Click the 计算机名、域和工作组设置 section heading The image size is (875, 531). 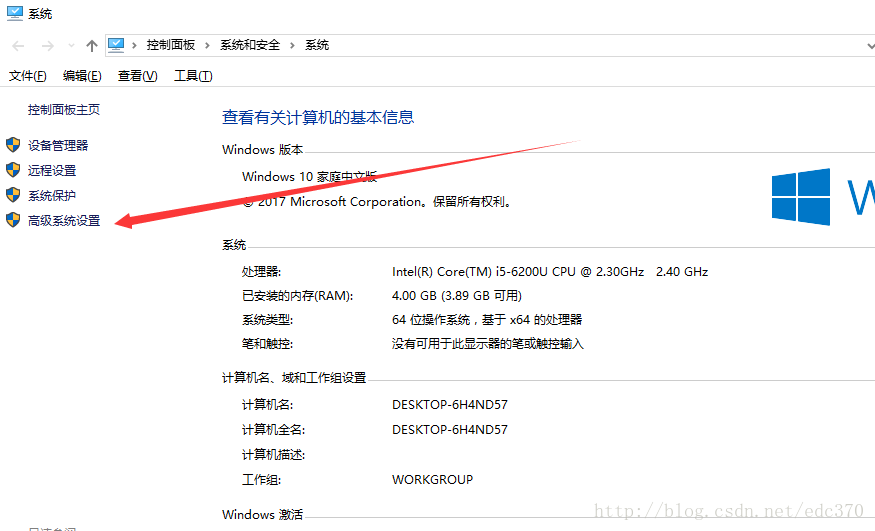pos(294,378)
